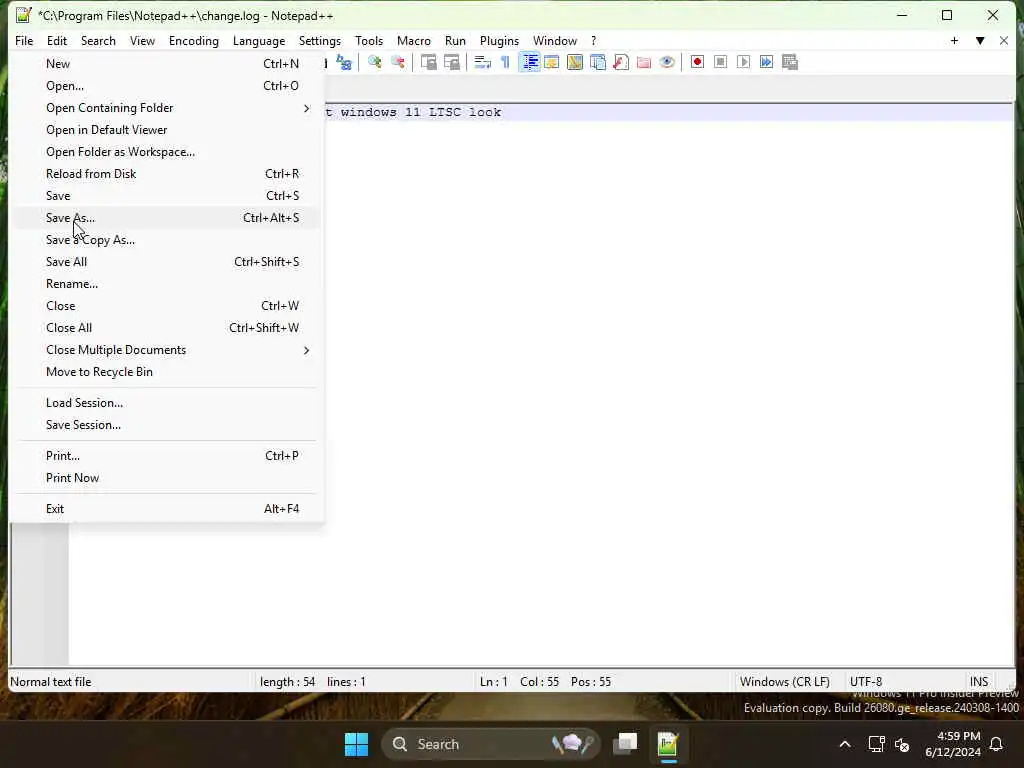This screenshot has width=1024, height=768.
Task: Choose Close entry with Ctrl+W shortcut
Action: coord(166,306)
